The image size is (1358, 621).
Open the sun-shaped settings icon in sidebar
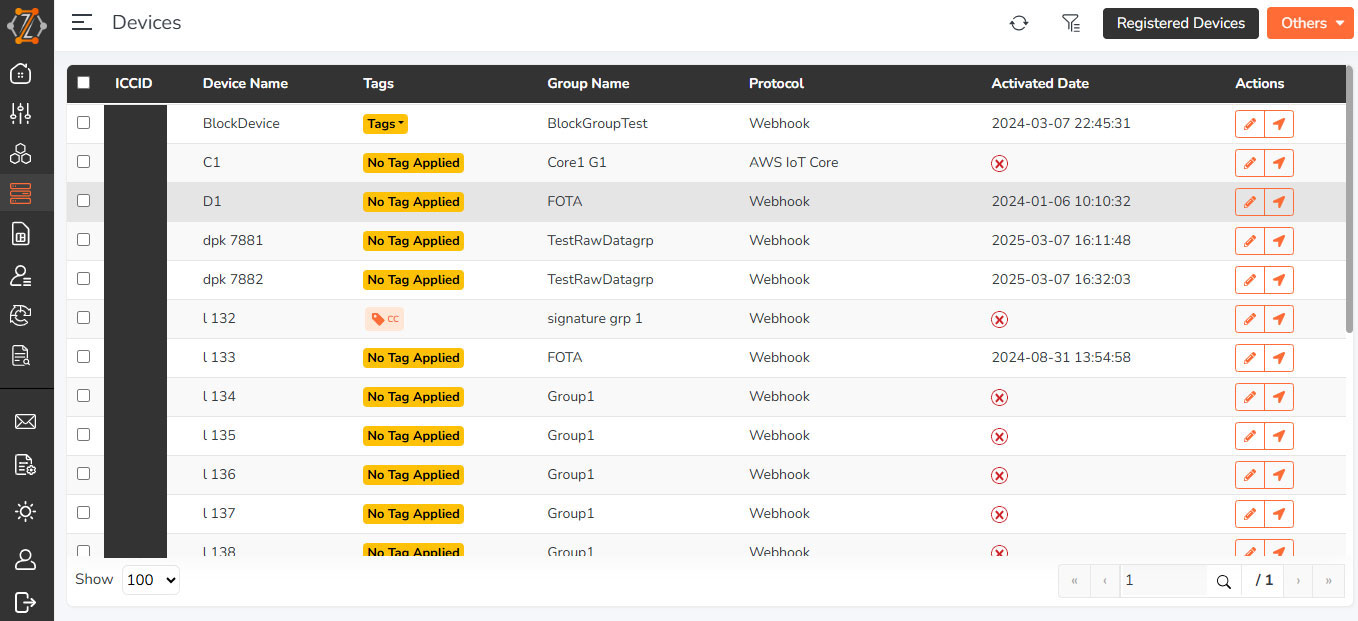point(25,512)
